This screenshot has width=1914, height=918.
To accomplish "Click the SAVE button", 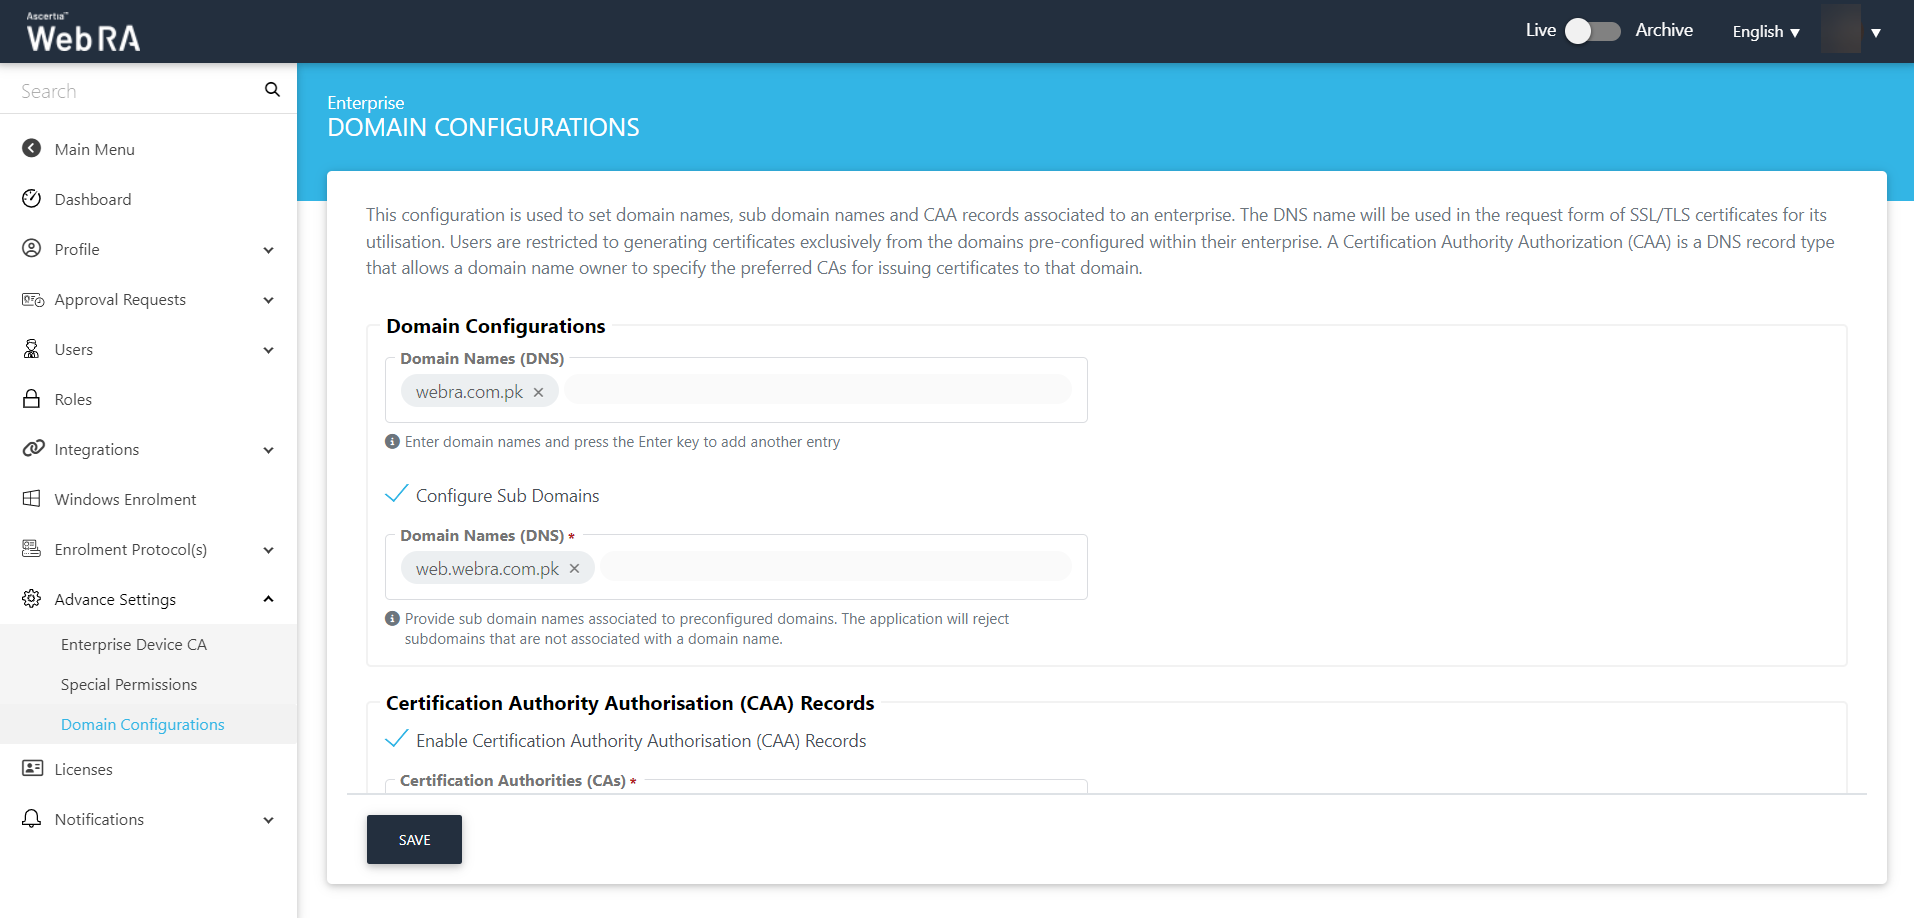I will 414,840.
